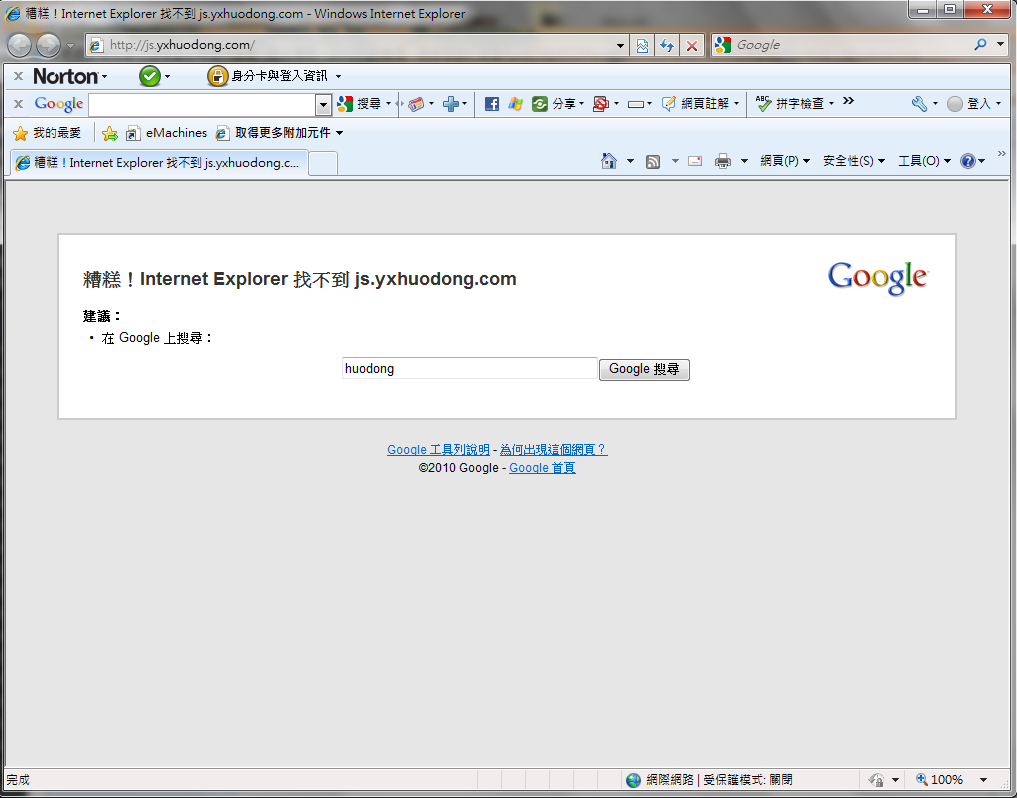Toggle the compatibility view icon in address bar
This screenshot has width=1017, height=798.
tap(642, 46)
